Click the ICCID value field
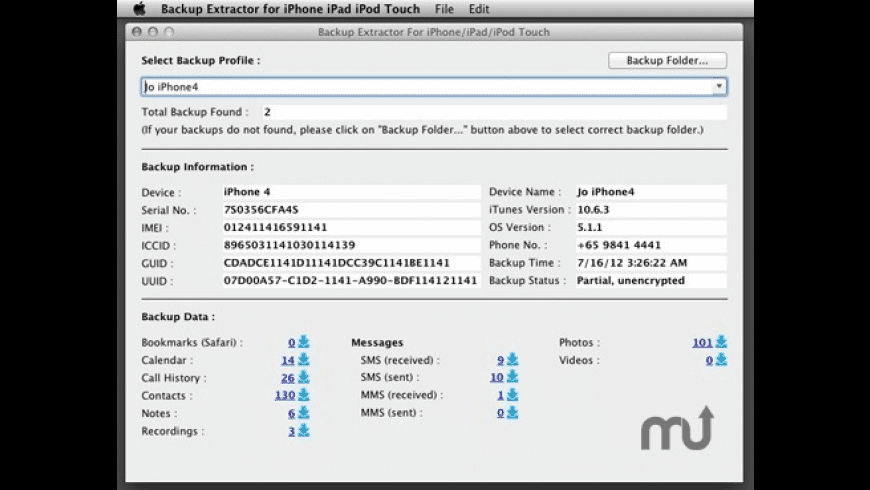870x490 pixels. click(351, 245)
